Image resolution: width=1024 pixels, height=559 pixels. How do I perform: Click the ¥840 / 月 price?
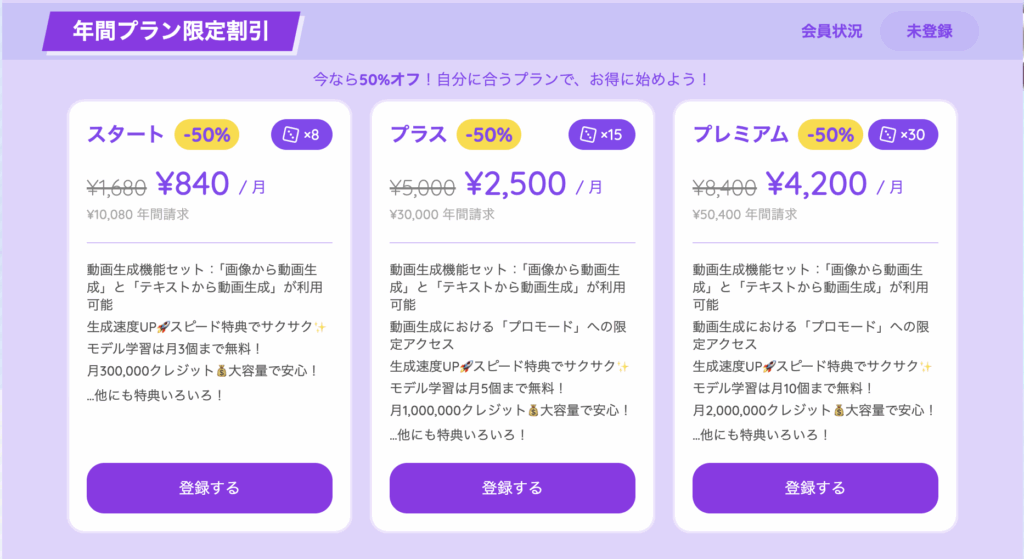[x=211, y=184]
